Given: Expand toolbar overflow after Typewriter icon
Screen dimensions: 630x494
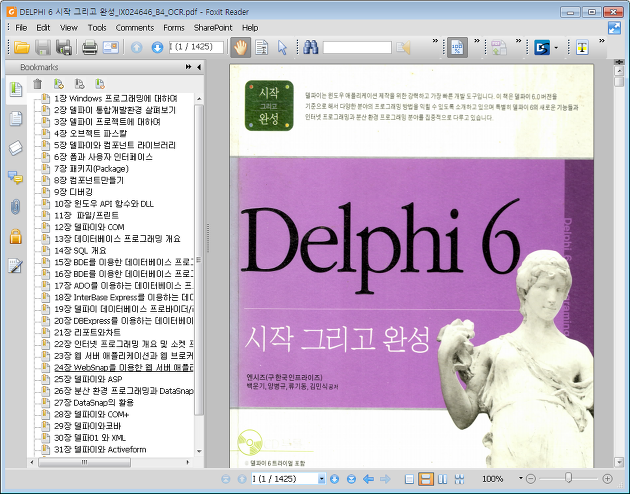Looking at the screenshot, I should [x=601, y=41].
